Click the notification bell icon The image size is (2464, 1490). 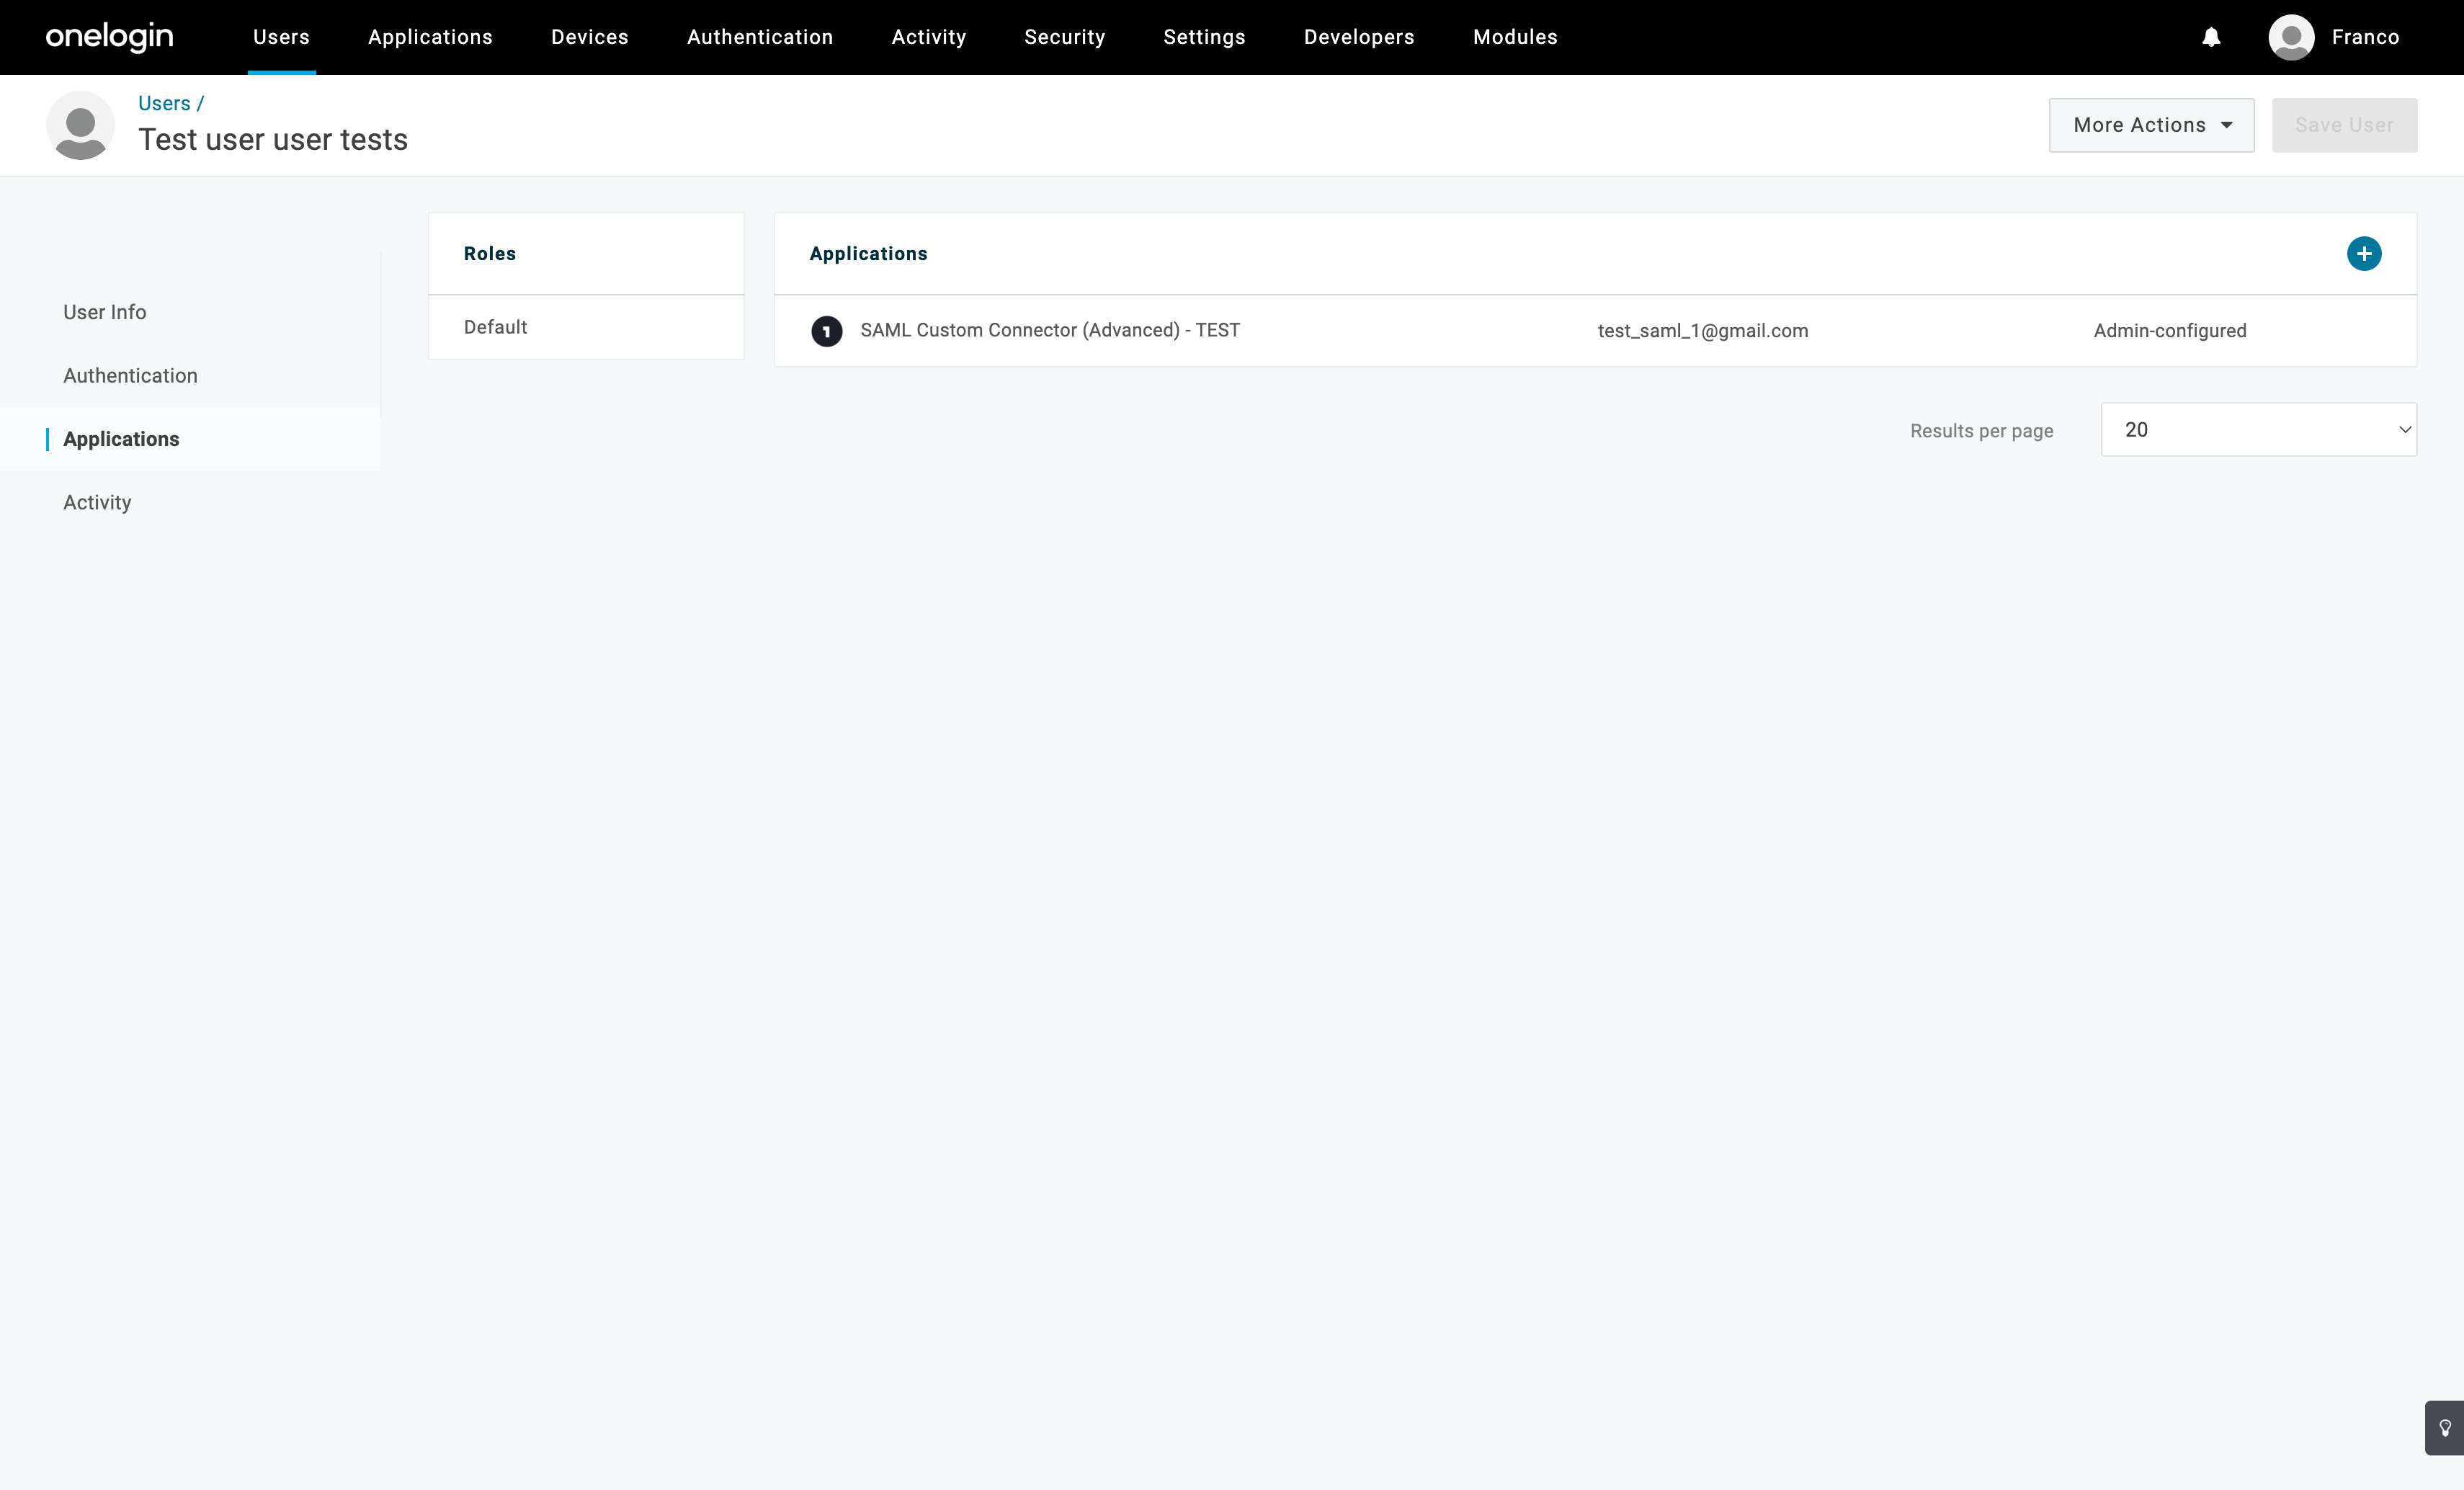[2211, 37]
